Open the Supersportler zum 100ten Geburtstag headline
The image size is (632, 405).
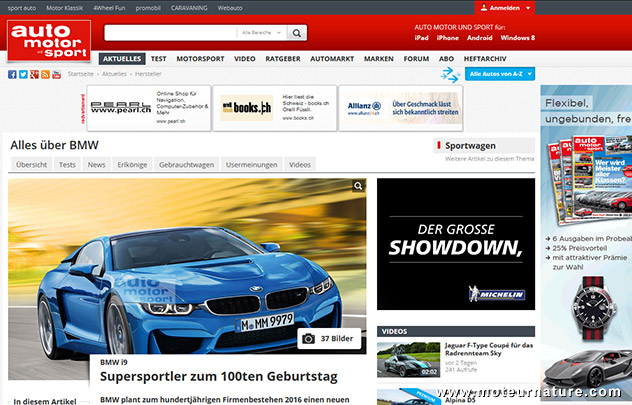(219, 376)
